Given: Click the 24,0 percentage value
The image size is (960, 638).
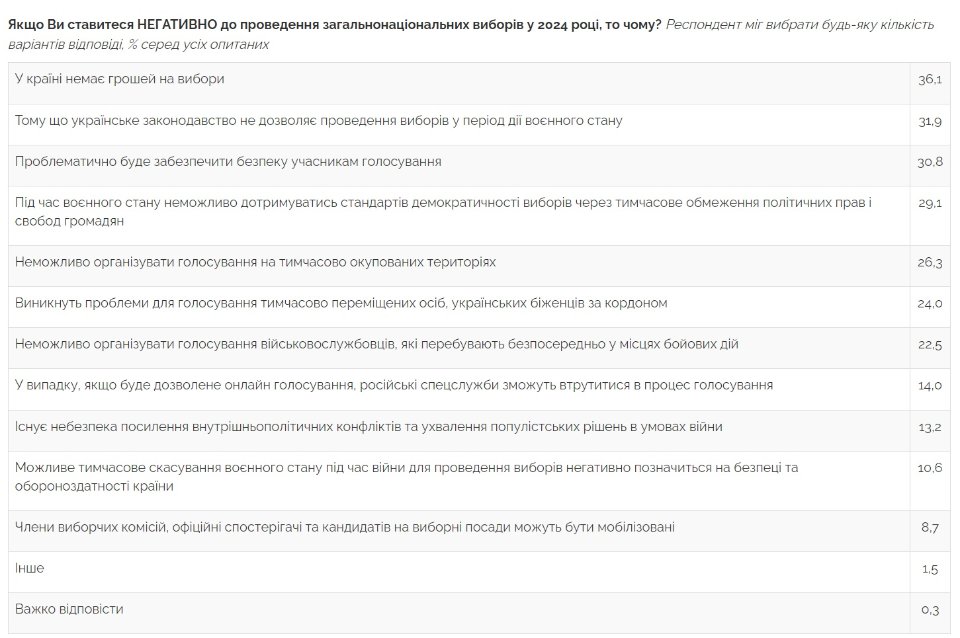Looking at the screenshot, I should tap(930, 304).
